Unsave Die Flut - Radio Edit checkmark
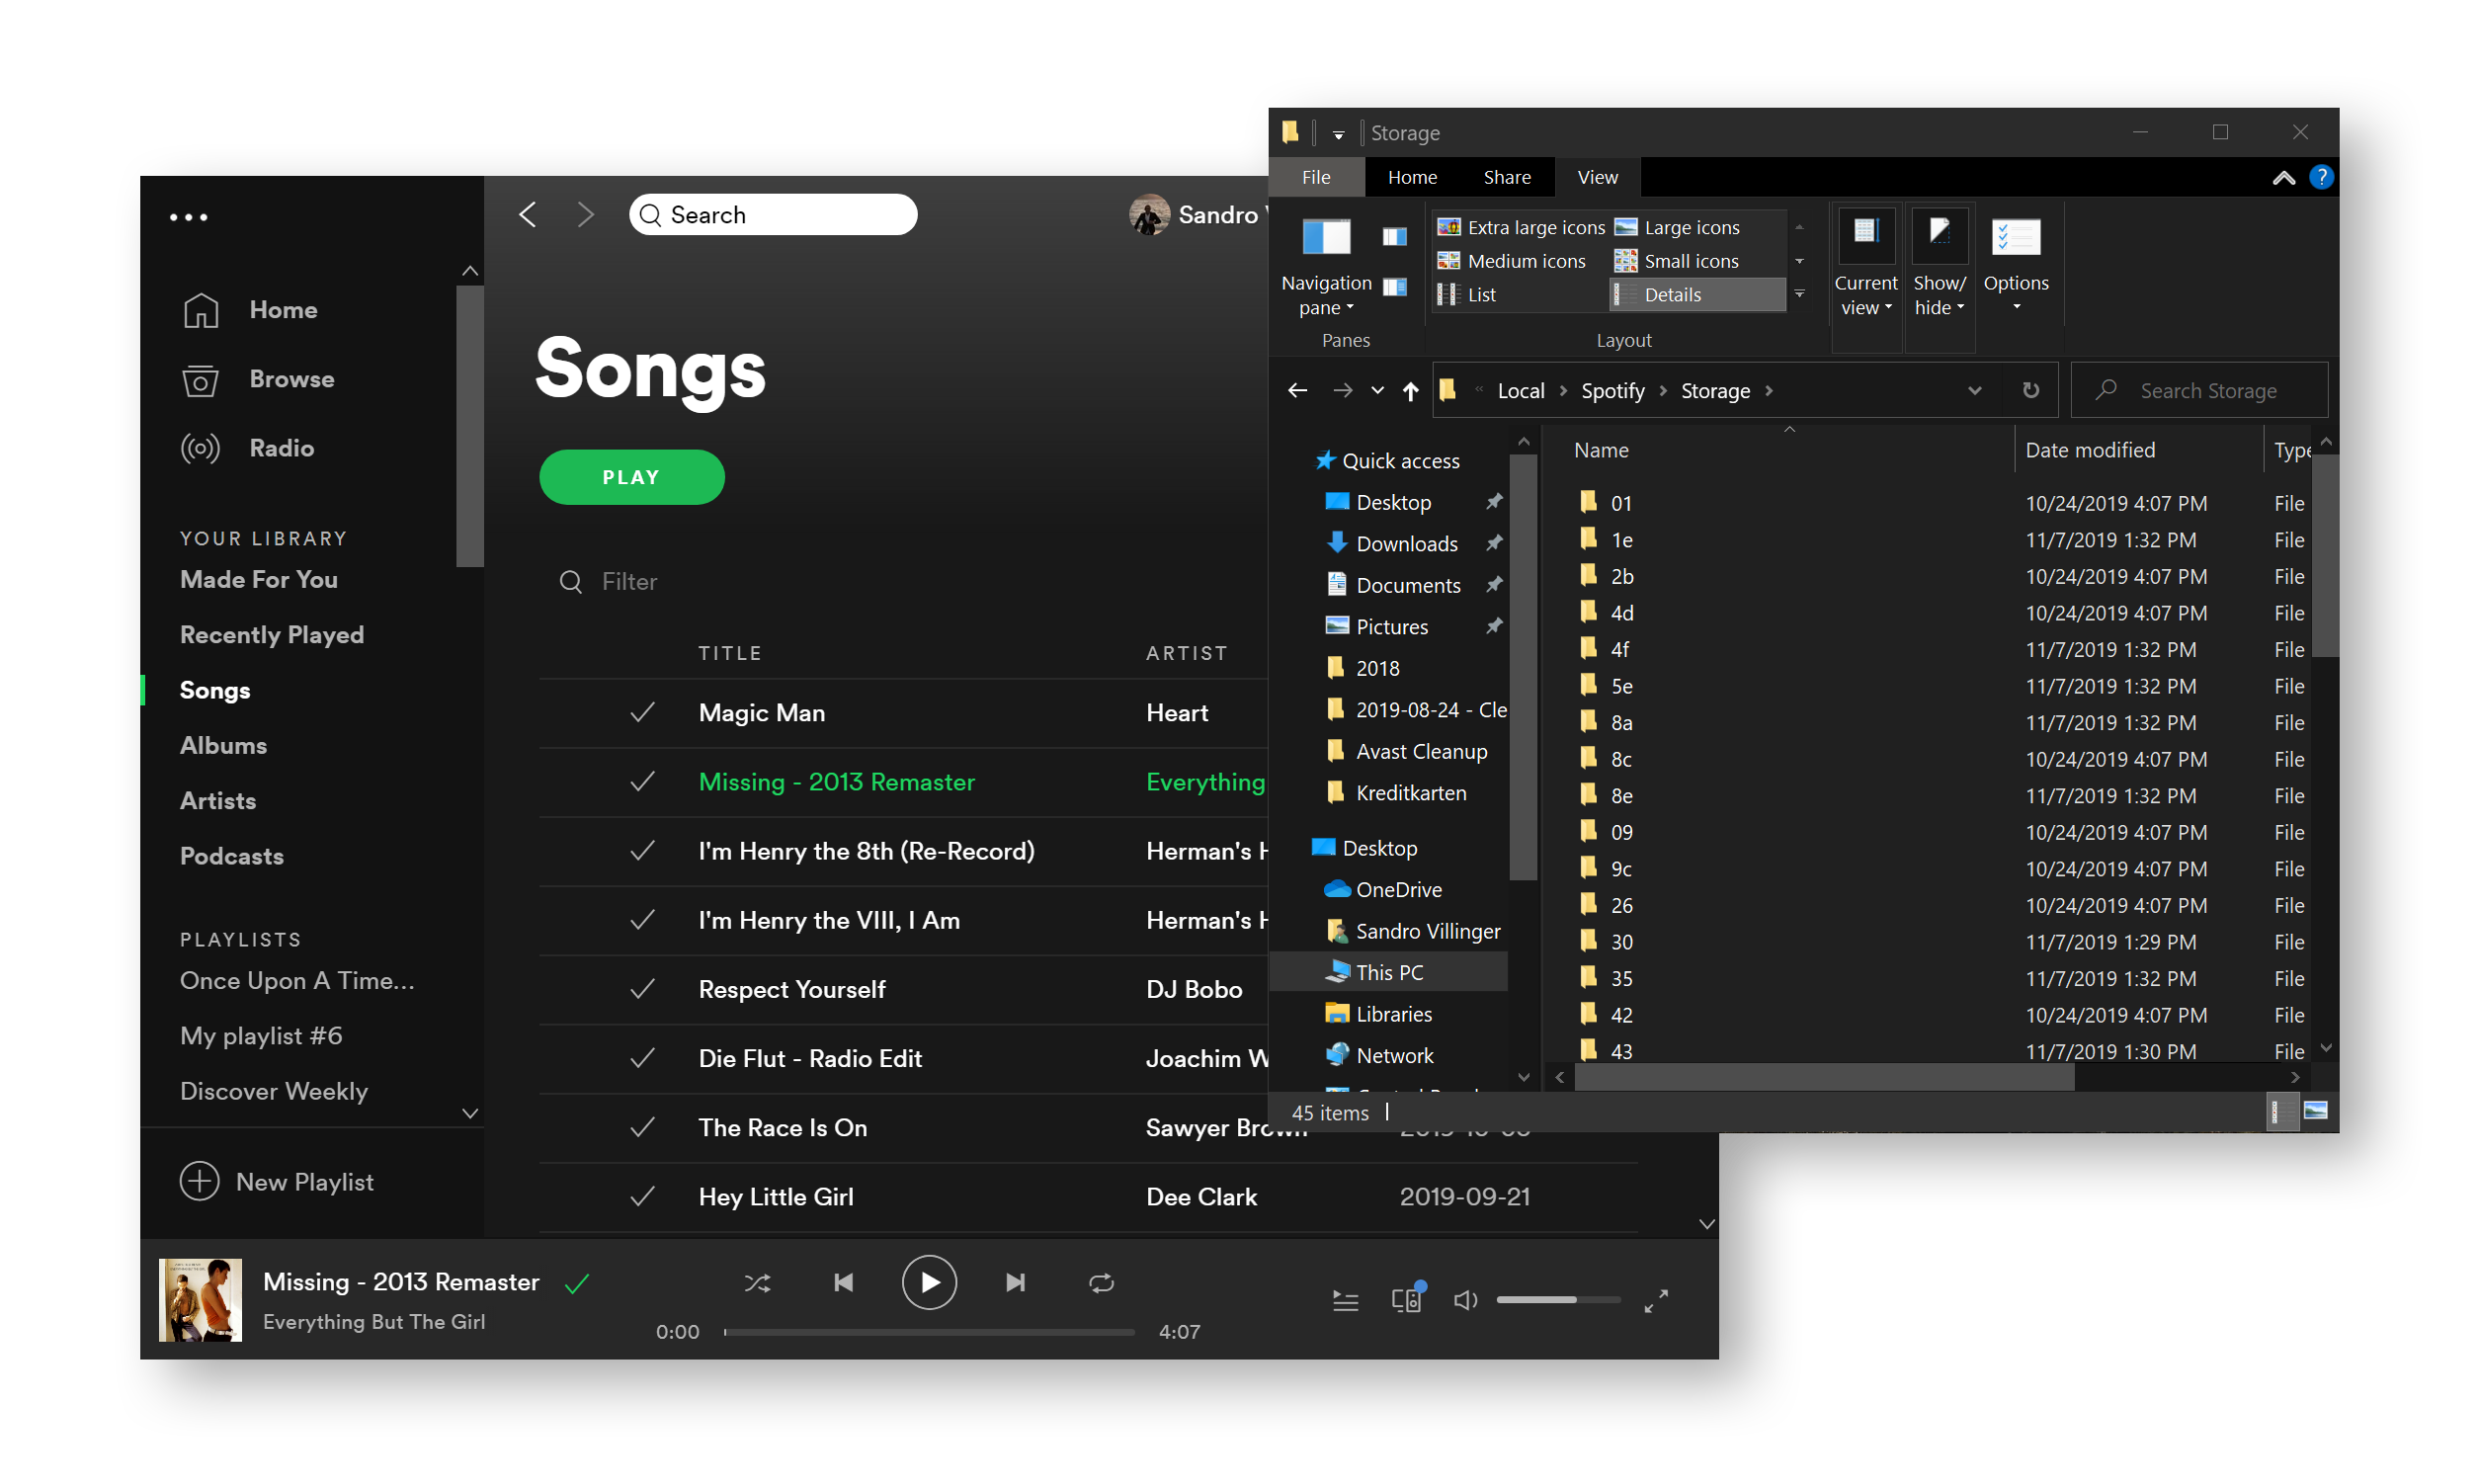2478x1484 pixels. pos(643,1059)
